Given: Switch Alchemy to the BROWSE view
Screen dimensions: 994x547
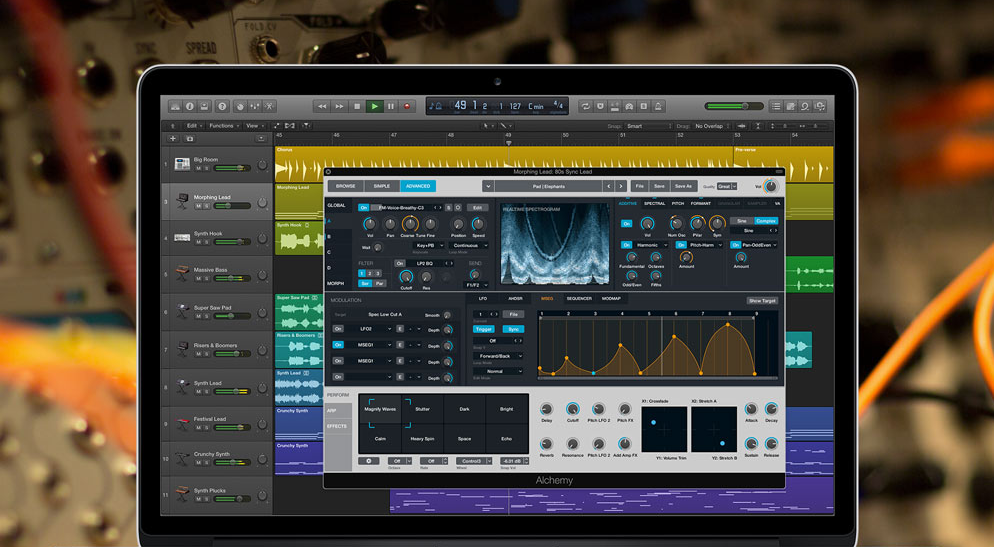Looking at the screenshot, I should 345,186.
